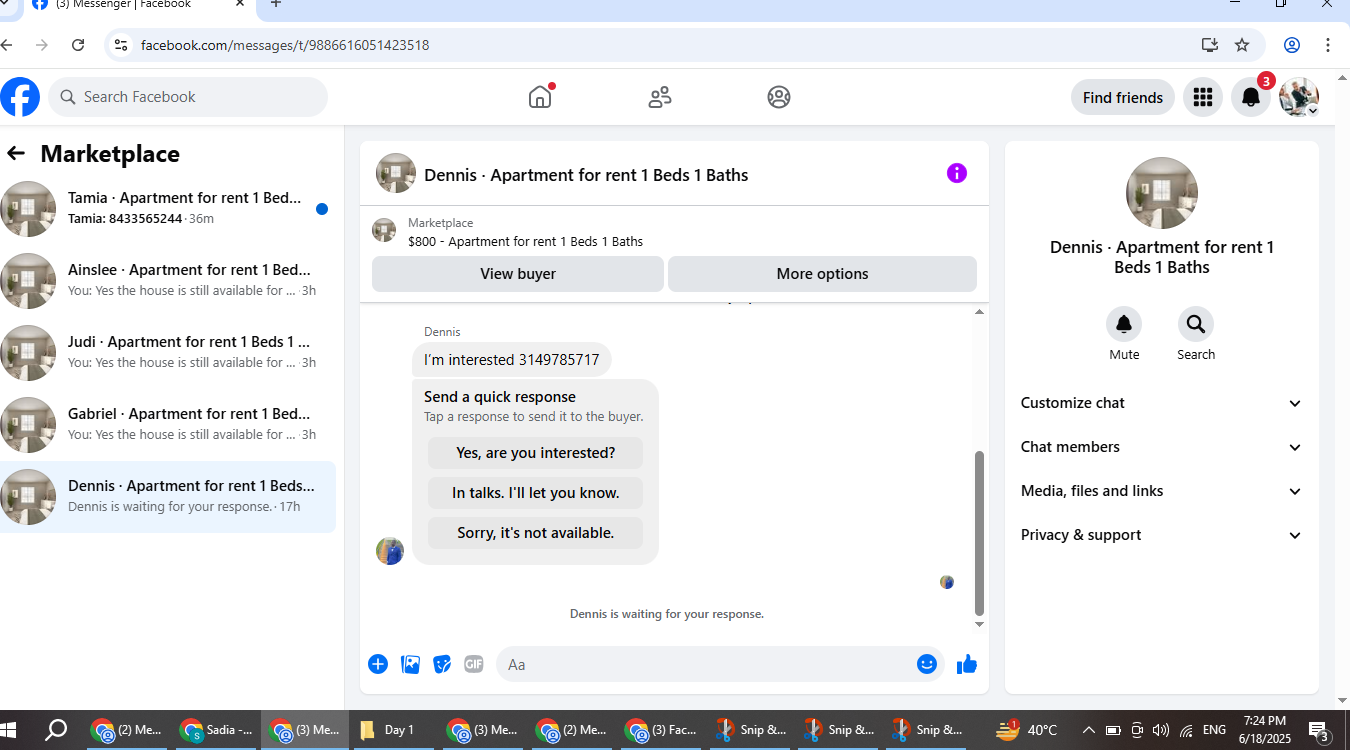The image size is (1350, 750).
Task: Focus the Search Facebook field
Action: [x=188, y=97]
